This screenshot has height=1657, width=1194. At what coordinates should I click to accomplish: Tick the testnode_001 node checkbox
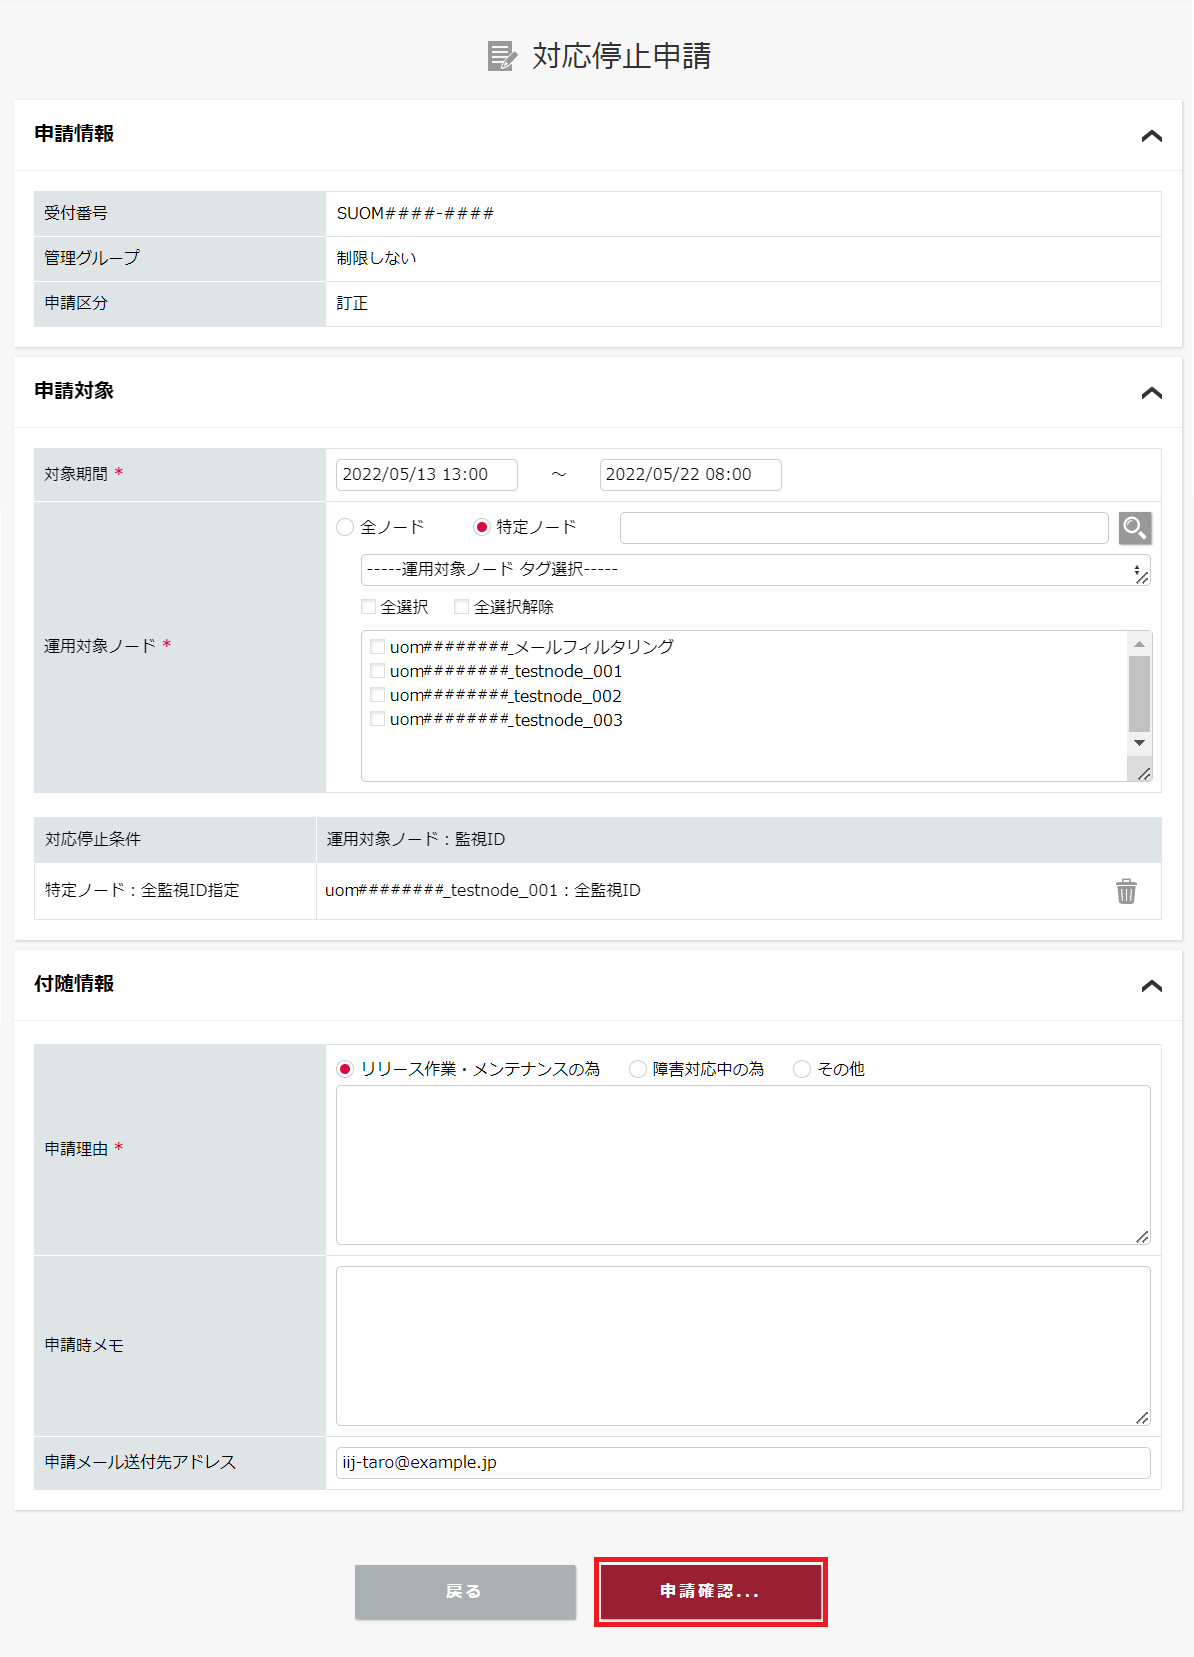(378, 671)
